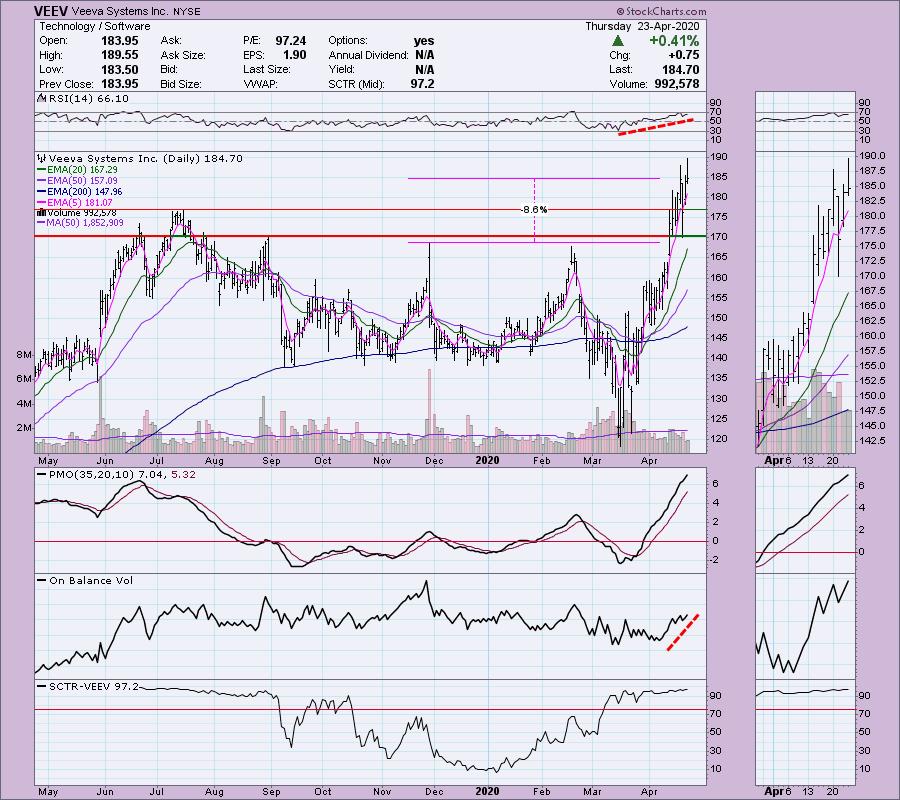Select the Prev Close value 183.95
Image resolution: width=900 pixels, height=800 pixels.
119,84
